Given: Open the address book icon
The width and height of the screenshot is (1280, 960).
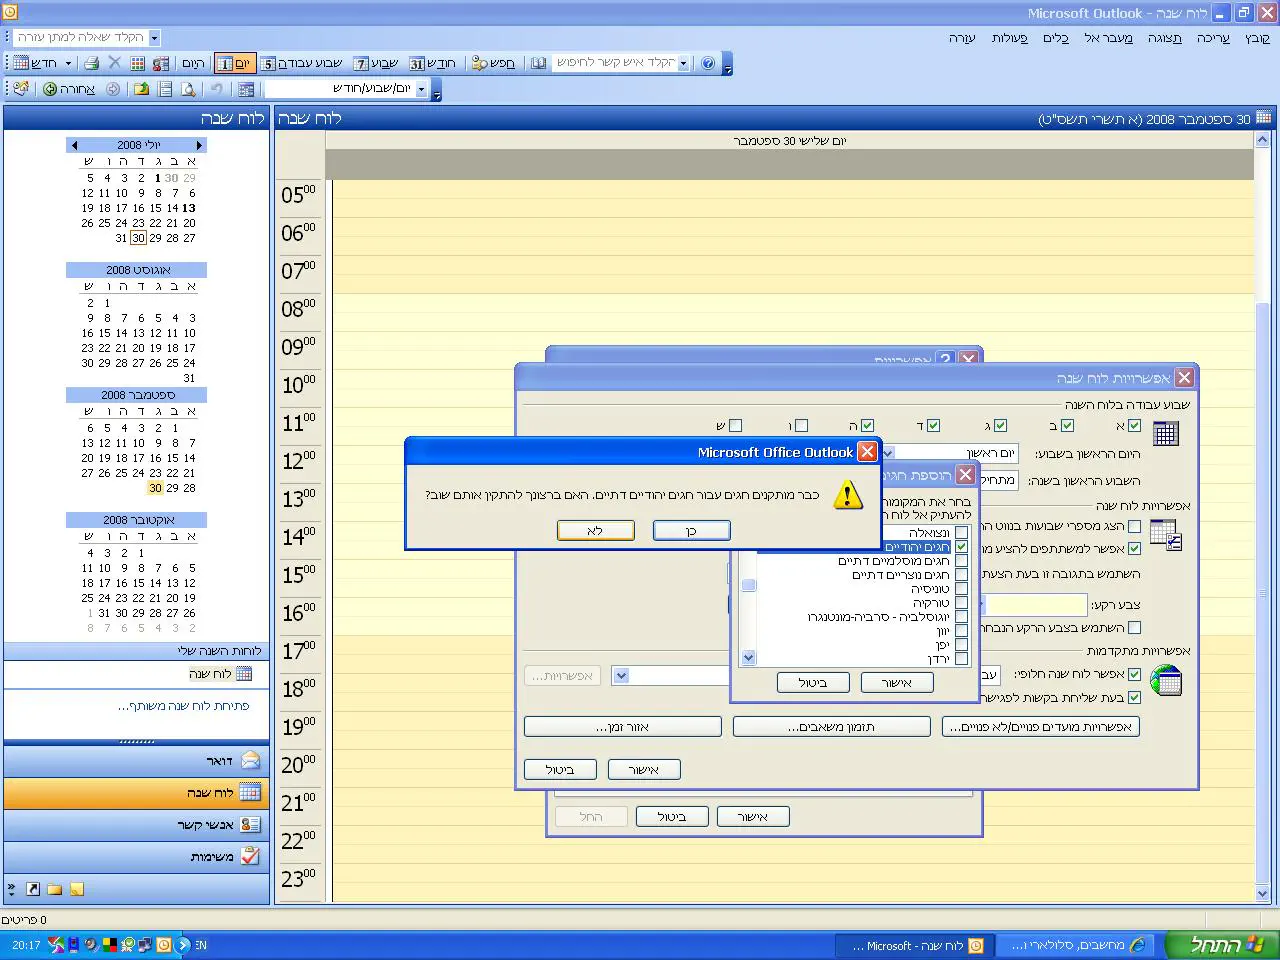Looking at the screenshot, I should pos(538,63).
